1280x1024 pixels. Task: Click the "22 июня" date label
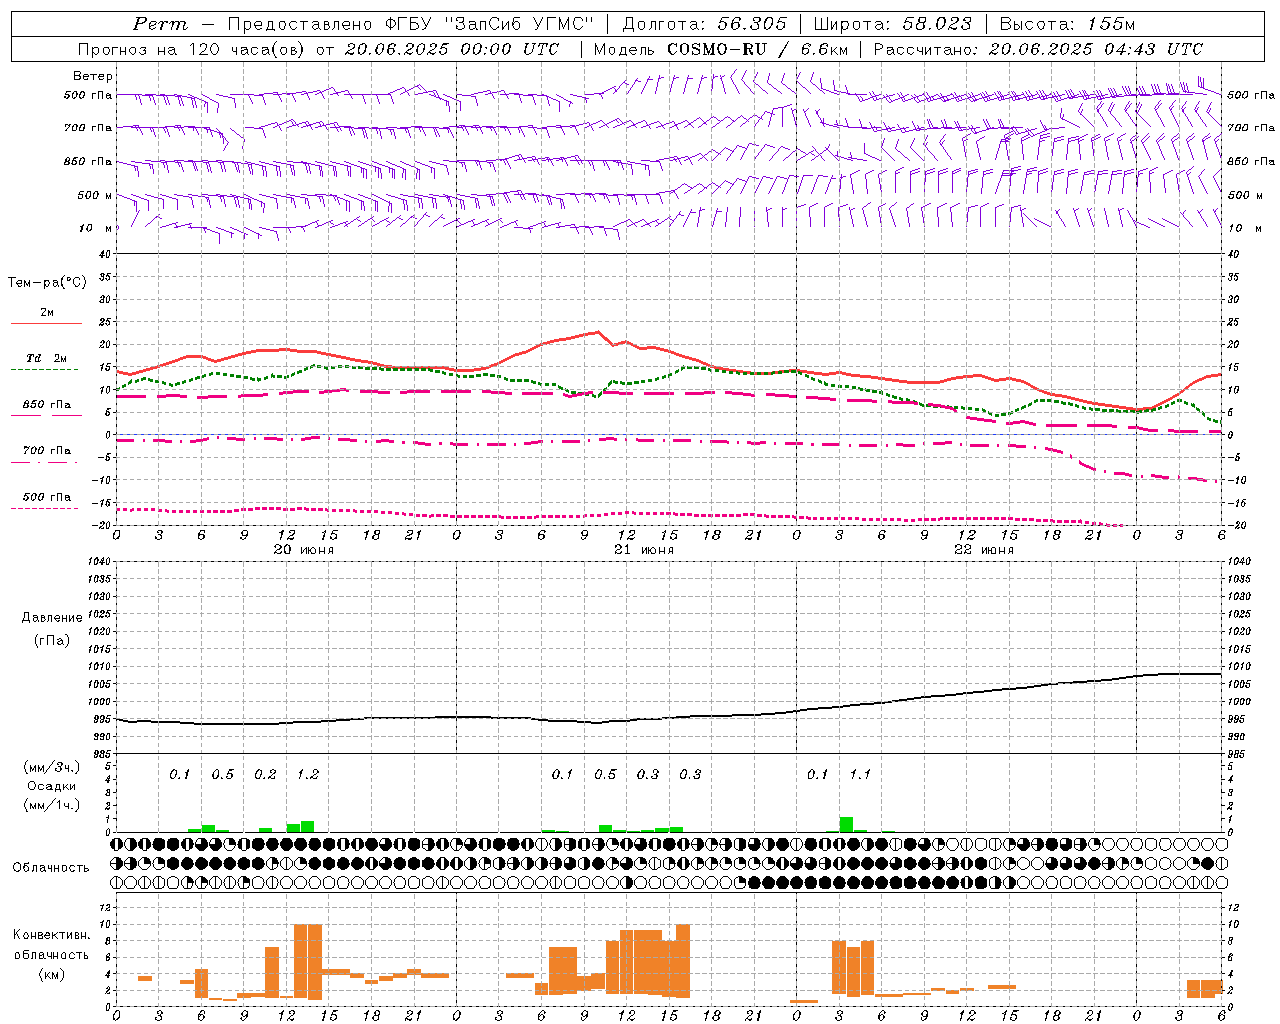[984, 550]
